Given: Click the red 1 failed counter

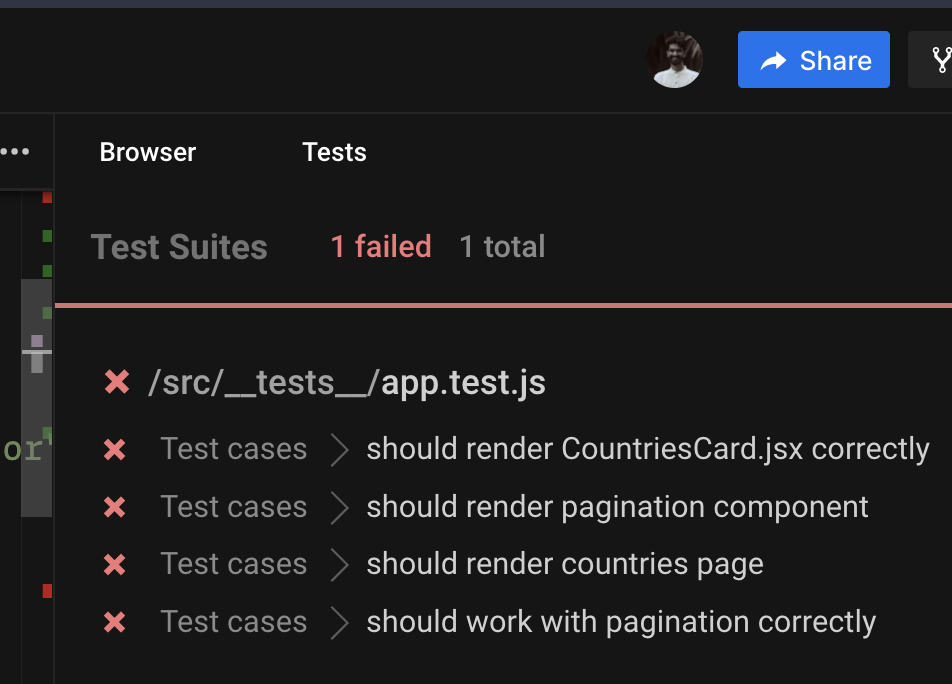Looking at the screenshot, I should tap(380, 246).
